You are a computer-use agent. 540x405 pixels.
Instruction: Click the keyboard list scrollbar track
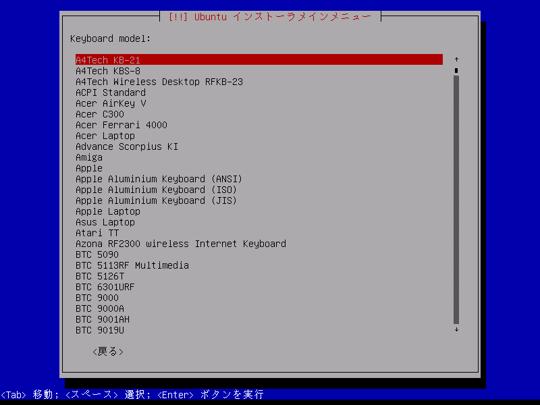pyautogui.click(x=456, y=200)
